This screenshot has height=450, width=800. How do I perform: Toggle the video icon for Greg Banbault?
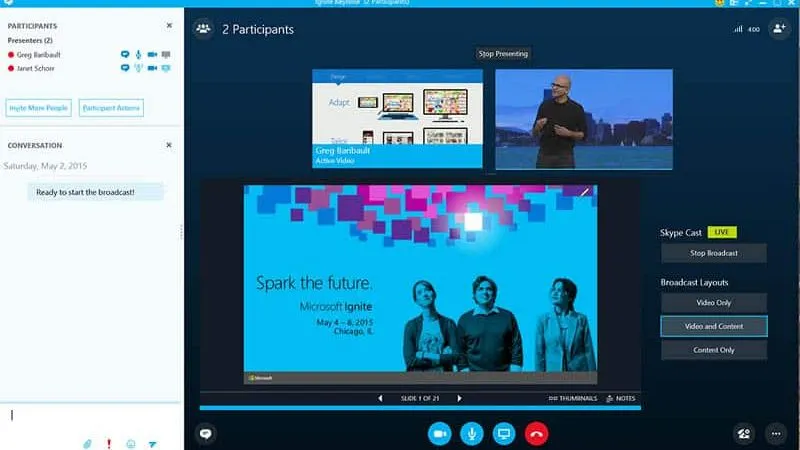152,54
